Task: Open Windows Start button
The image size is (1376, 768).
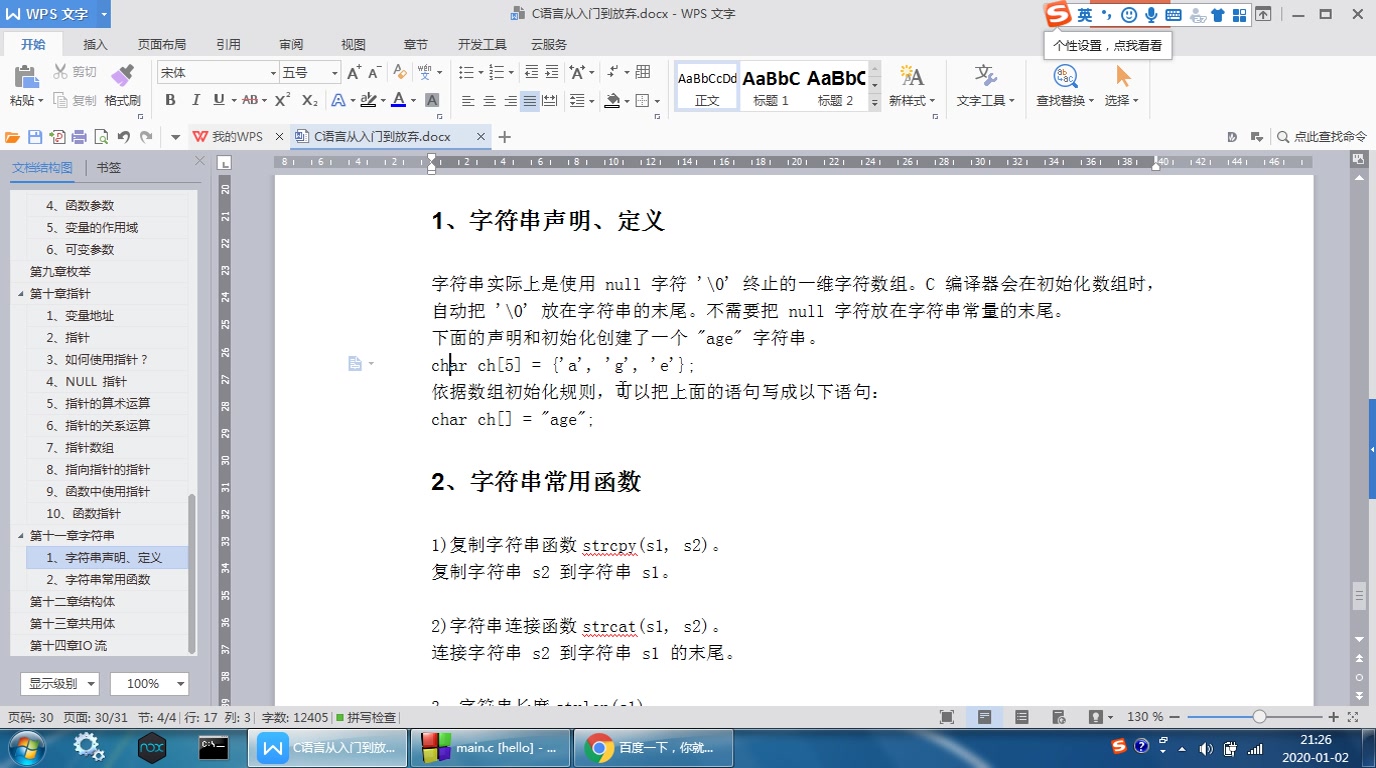Action: coord(26,748)
